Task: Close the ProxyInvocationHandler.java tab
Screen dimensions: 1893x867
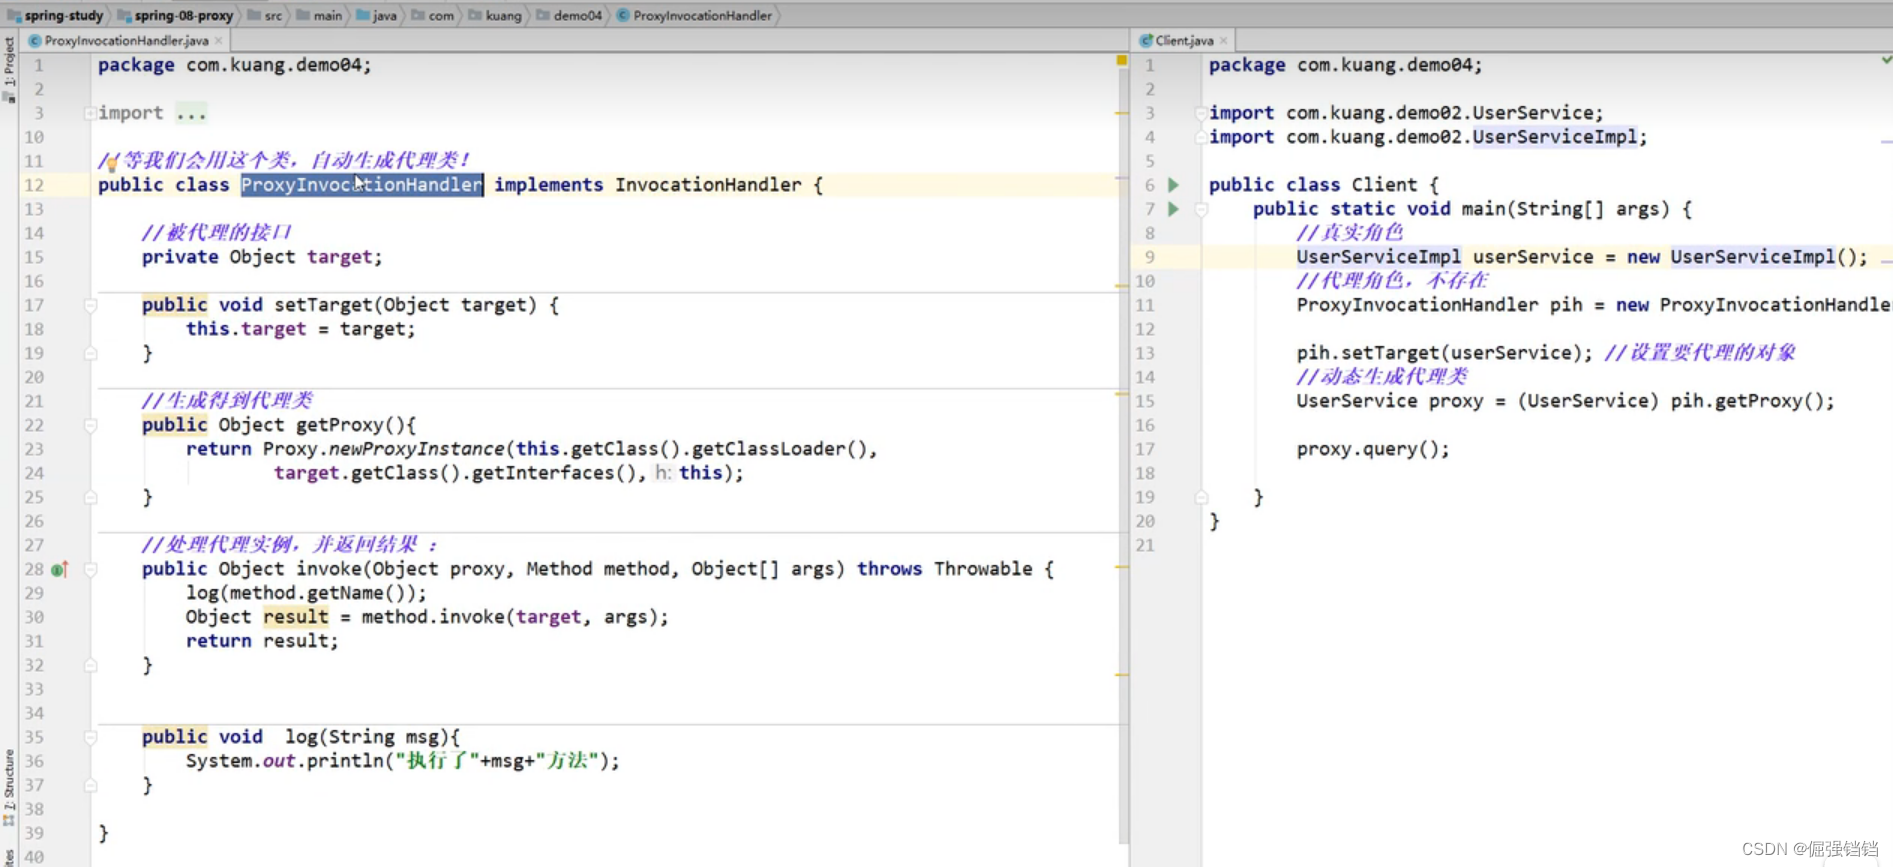Action: point(219,41)
